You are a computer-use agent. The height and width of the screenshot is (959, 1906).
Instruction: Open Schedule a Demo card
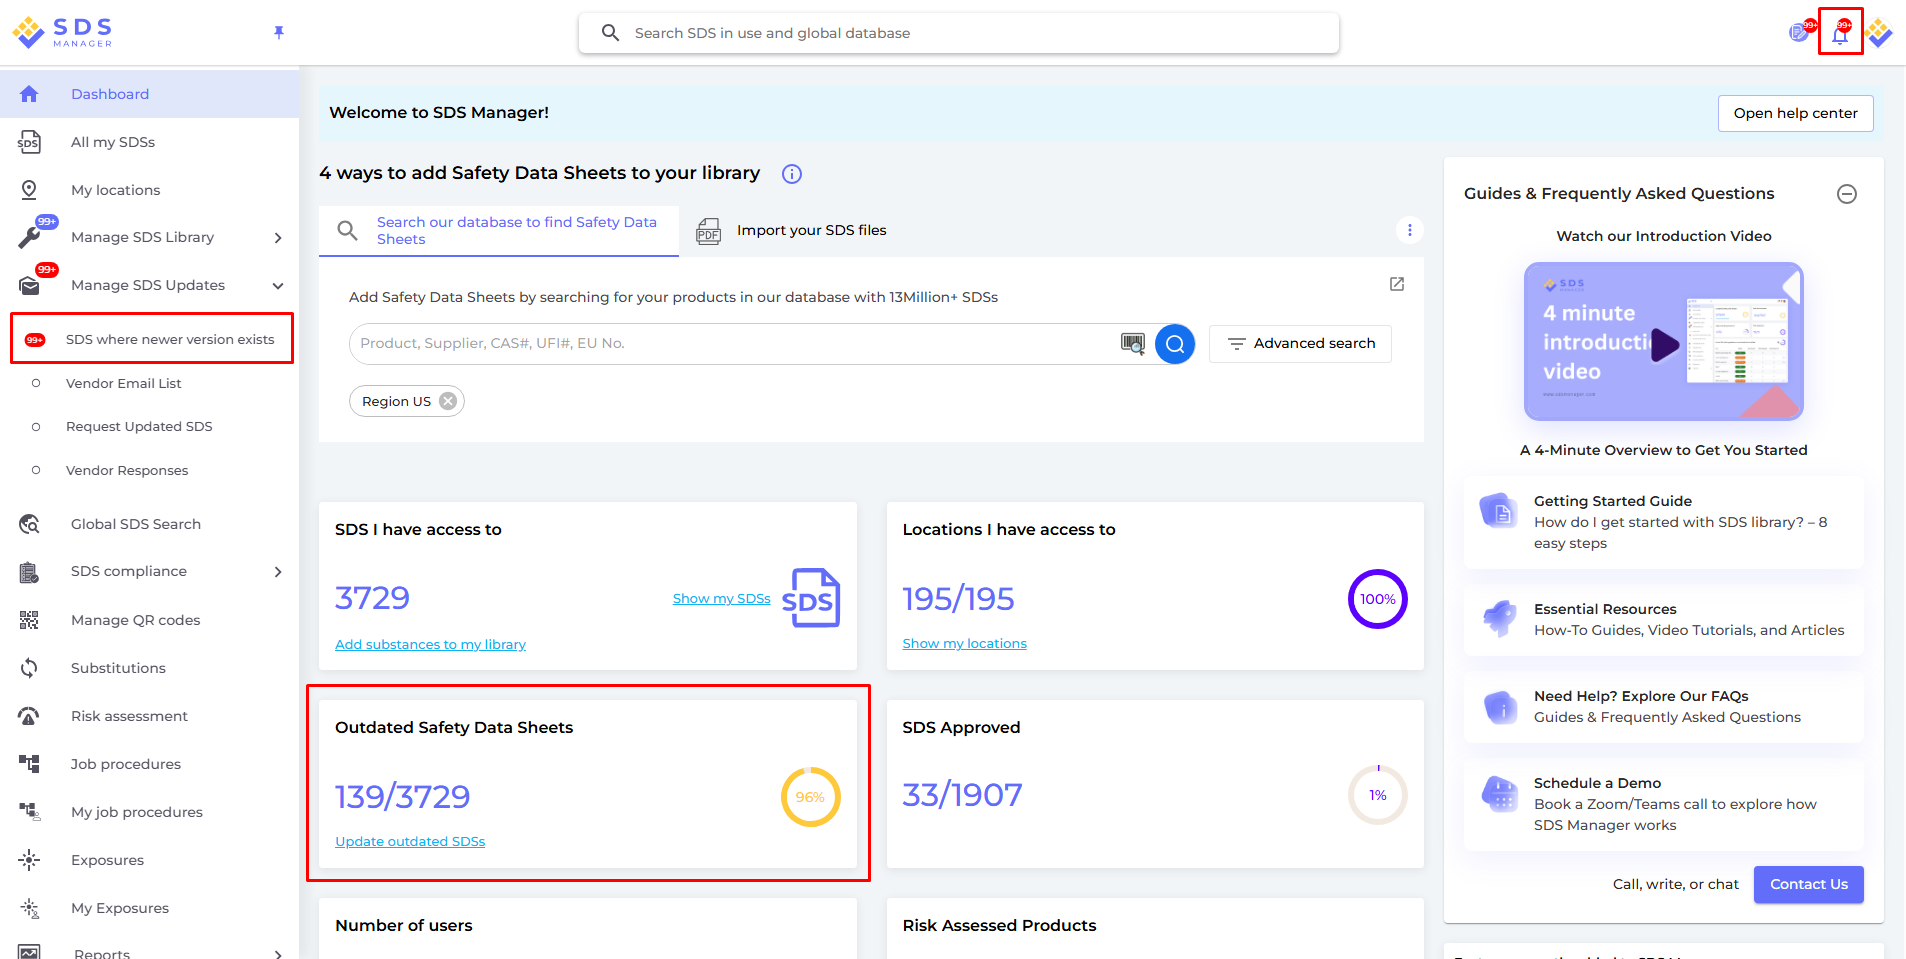pyautogui.click(x=1663, y=804)
